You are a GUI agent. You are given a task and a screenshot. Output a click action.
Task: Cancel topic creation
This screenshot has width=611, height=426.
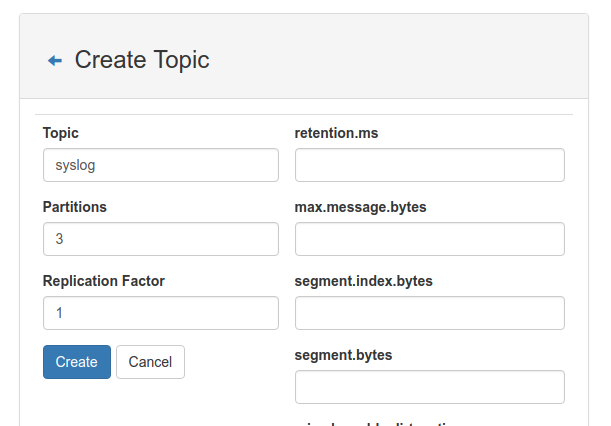tap(150, 362)
